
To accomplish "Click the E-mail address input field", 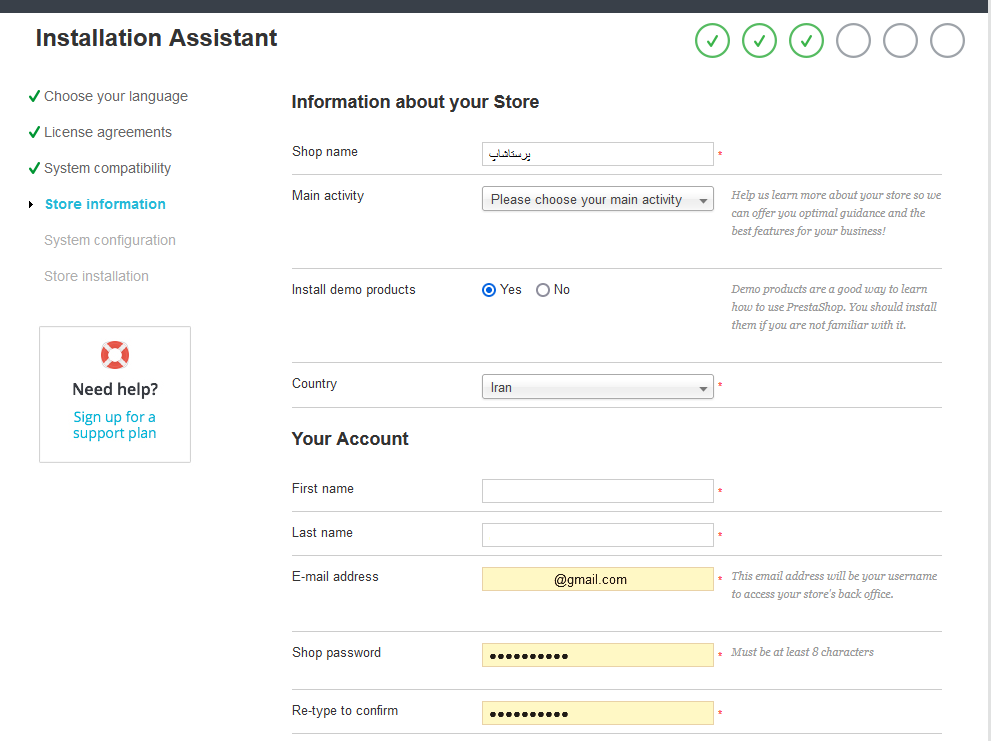I will 597,579.
